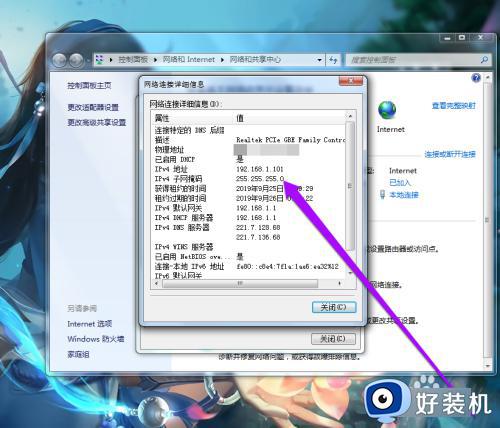The image size is (500, 428).
Task: Select the IPv4 DHCP 服务器 row
Action: coord(249,218)
